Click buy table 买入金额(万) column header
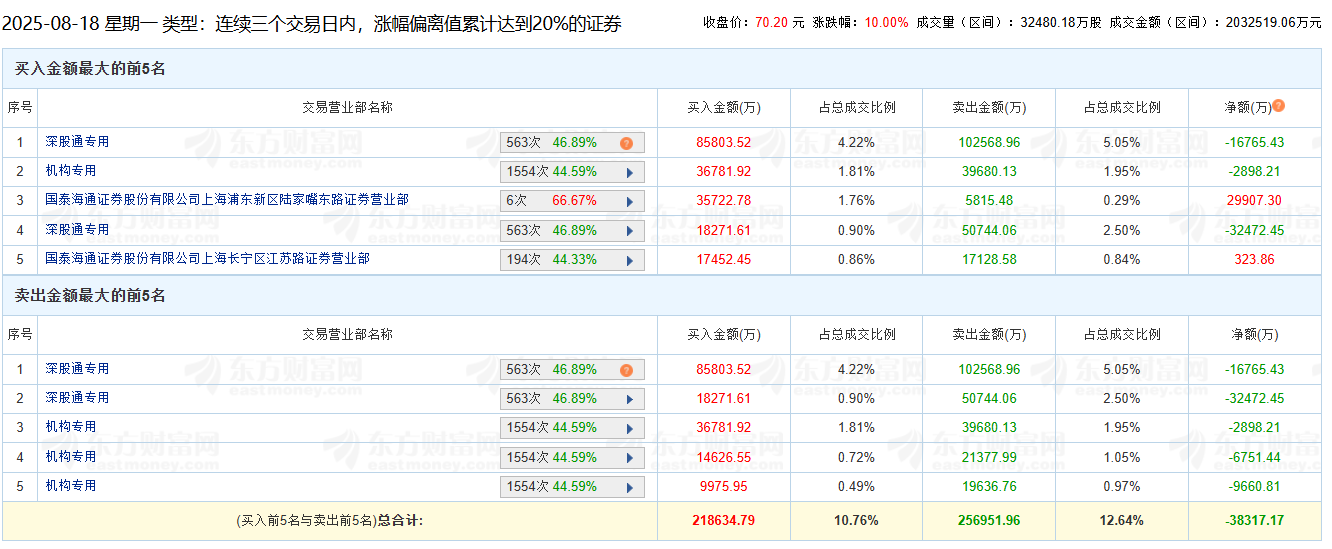 (x=723, y=108)
